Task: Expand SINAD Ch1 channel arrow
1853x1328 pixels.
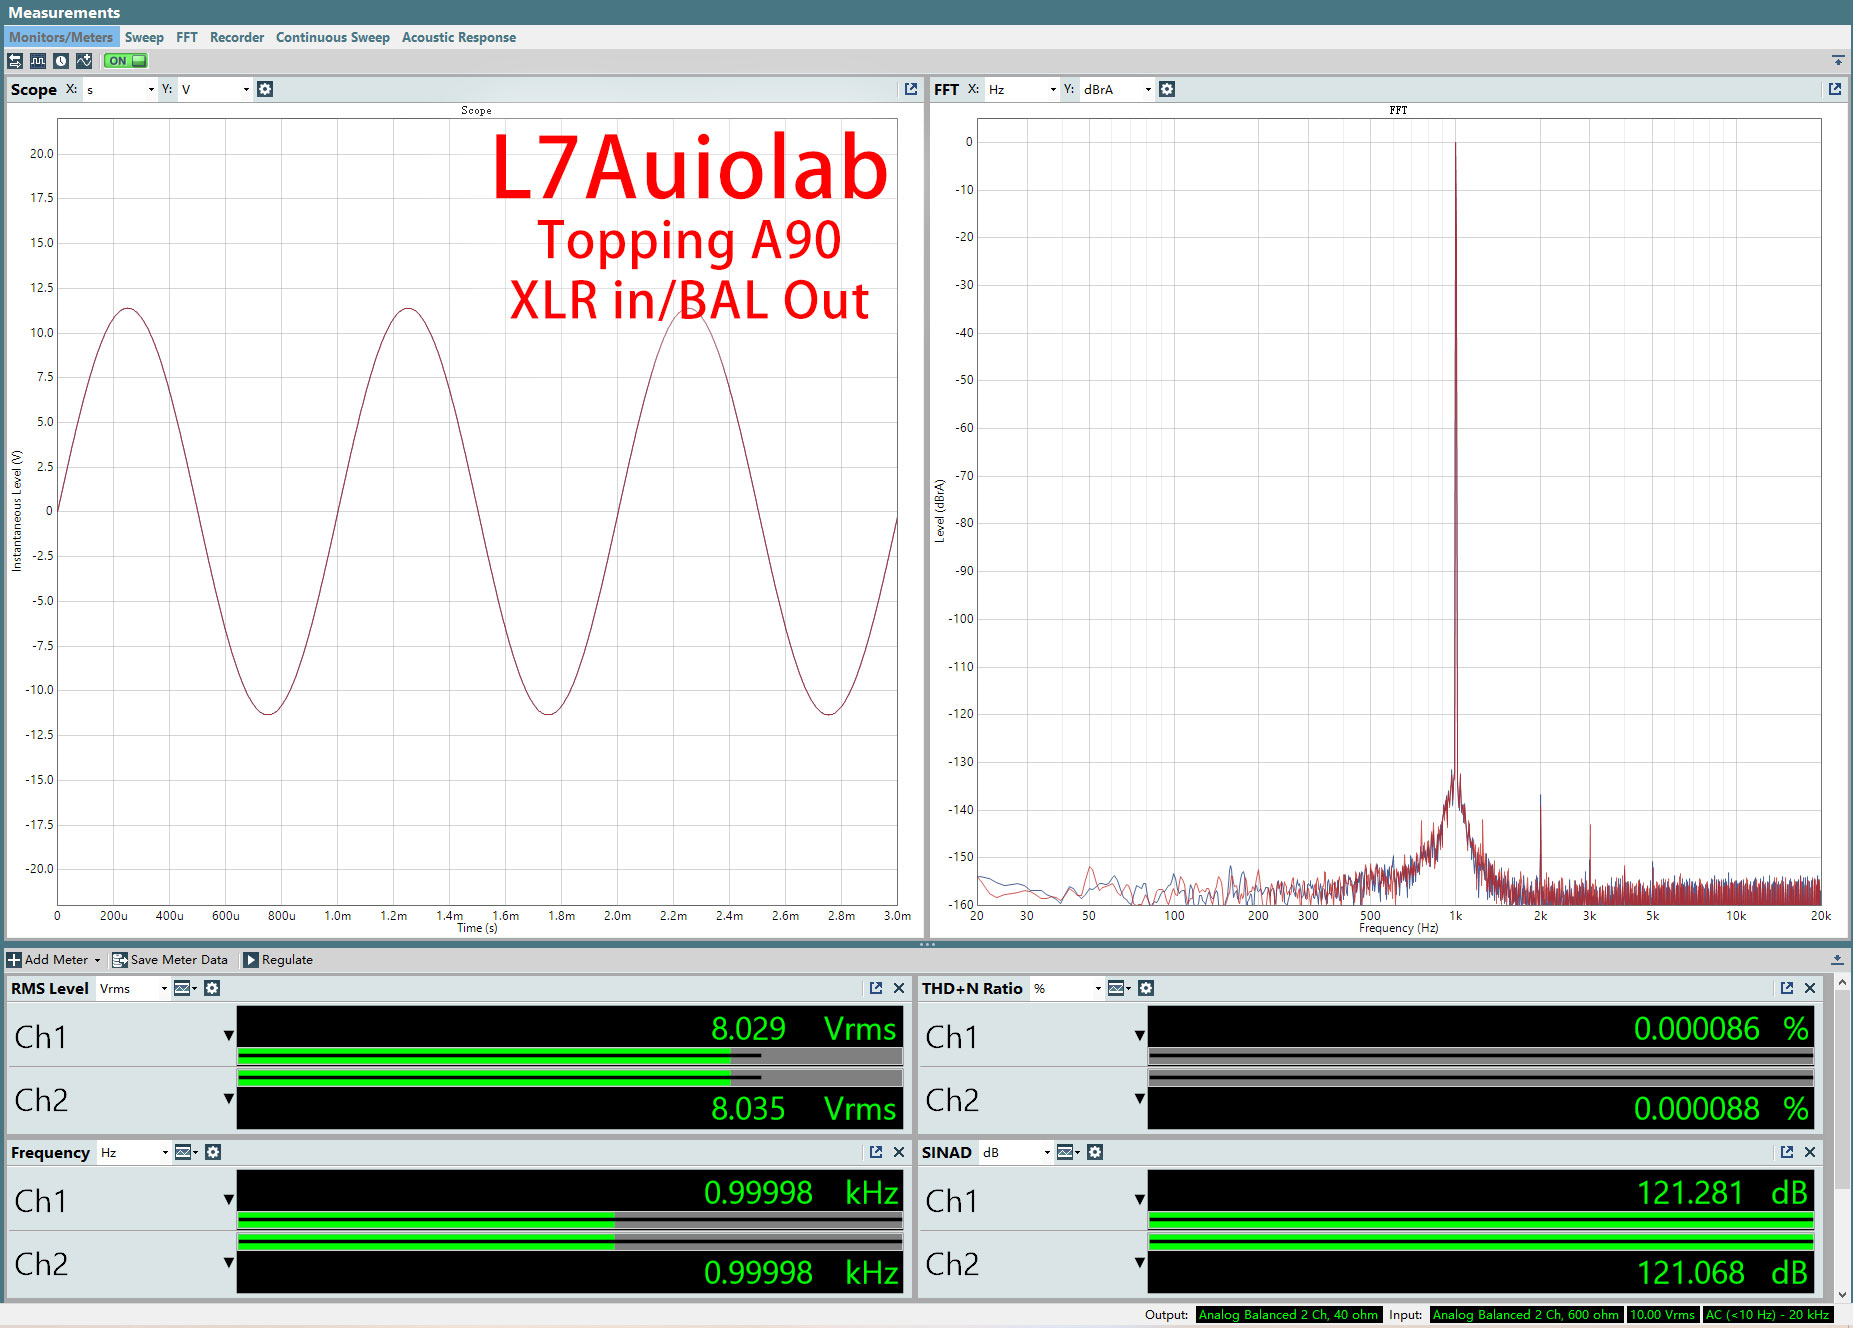Action: pos(1139,1200)
